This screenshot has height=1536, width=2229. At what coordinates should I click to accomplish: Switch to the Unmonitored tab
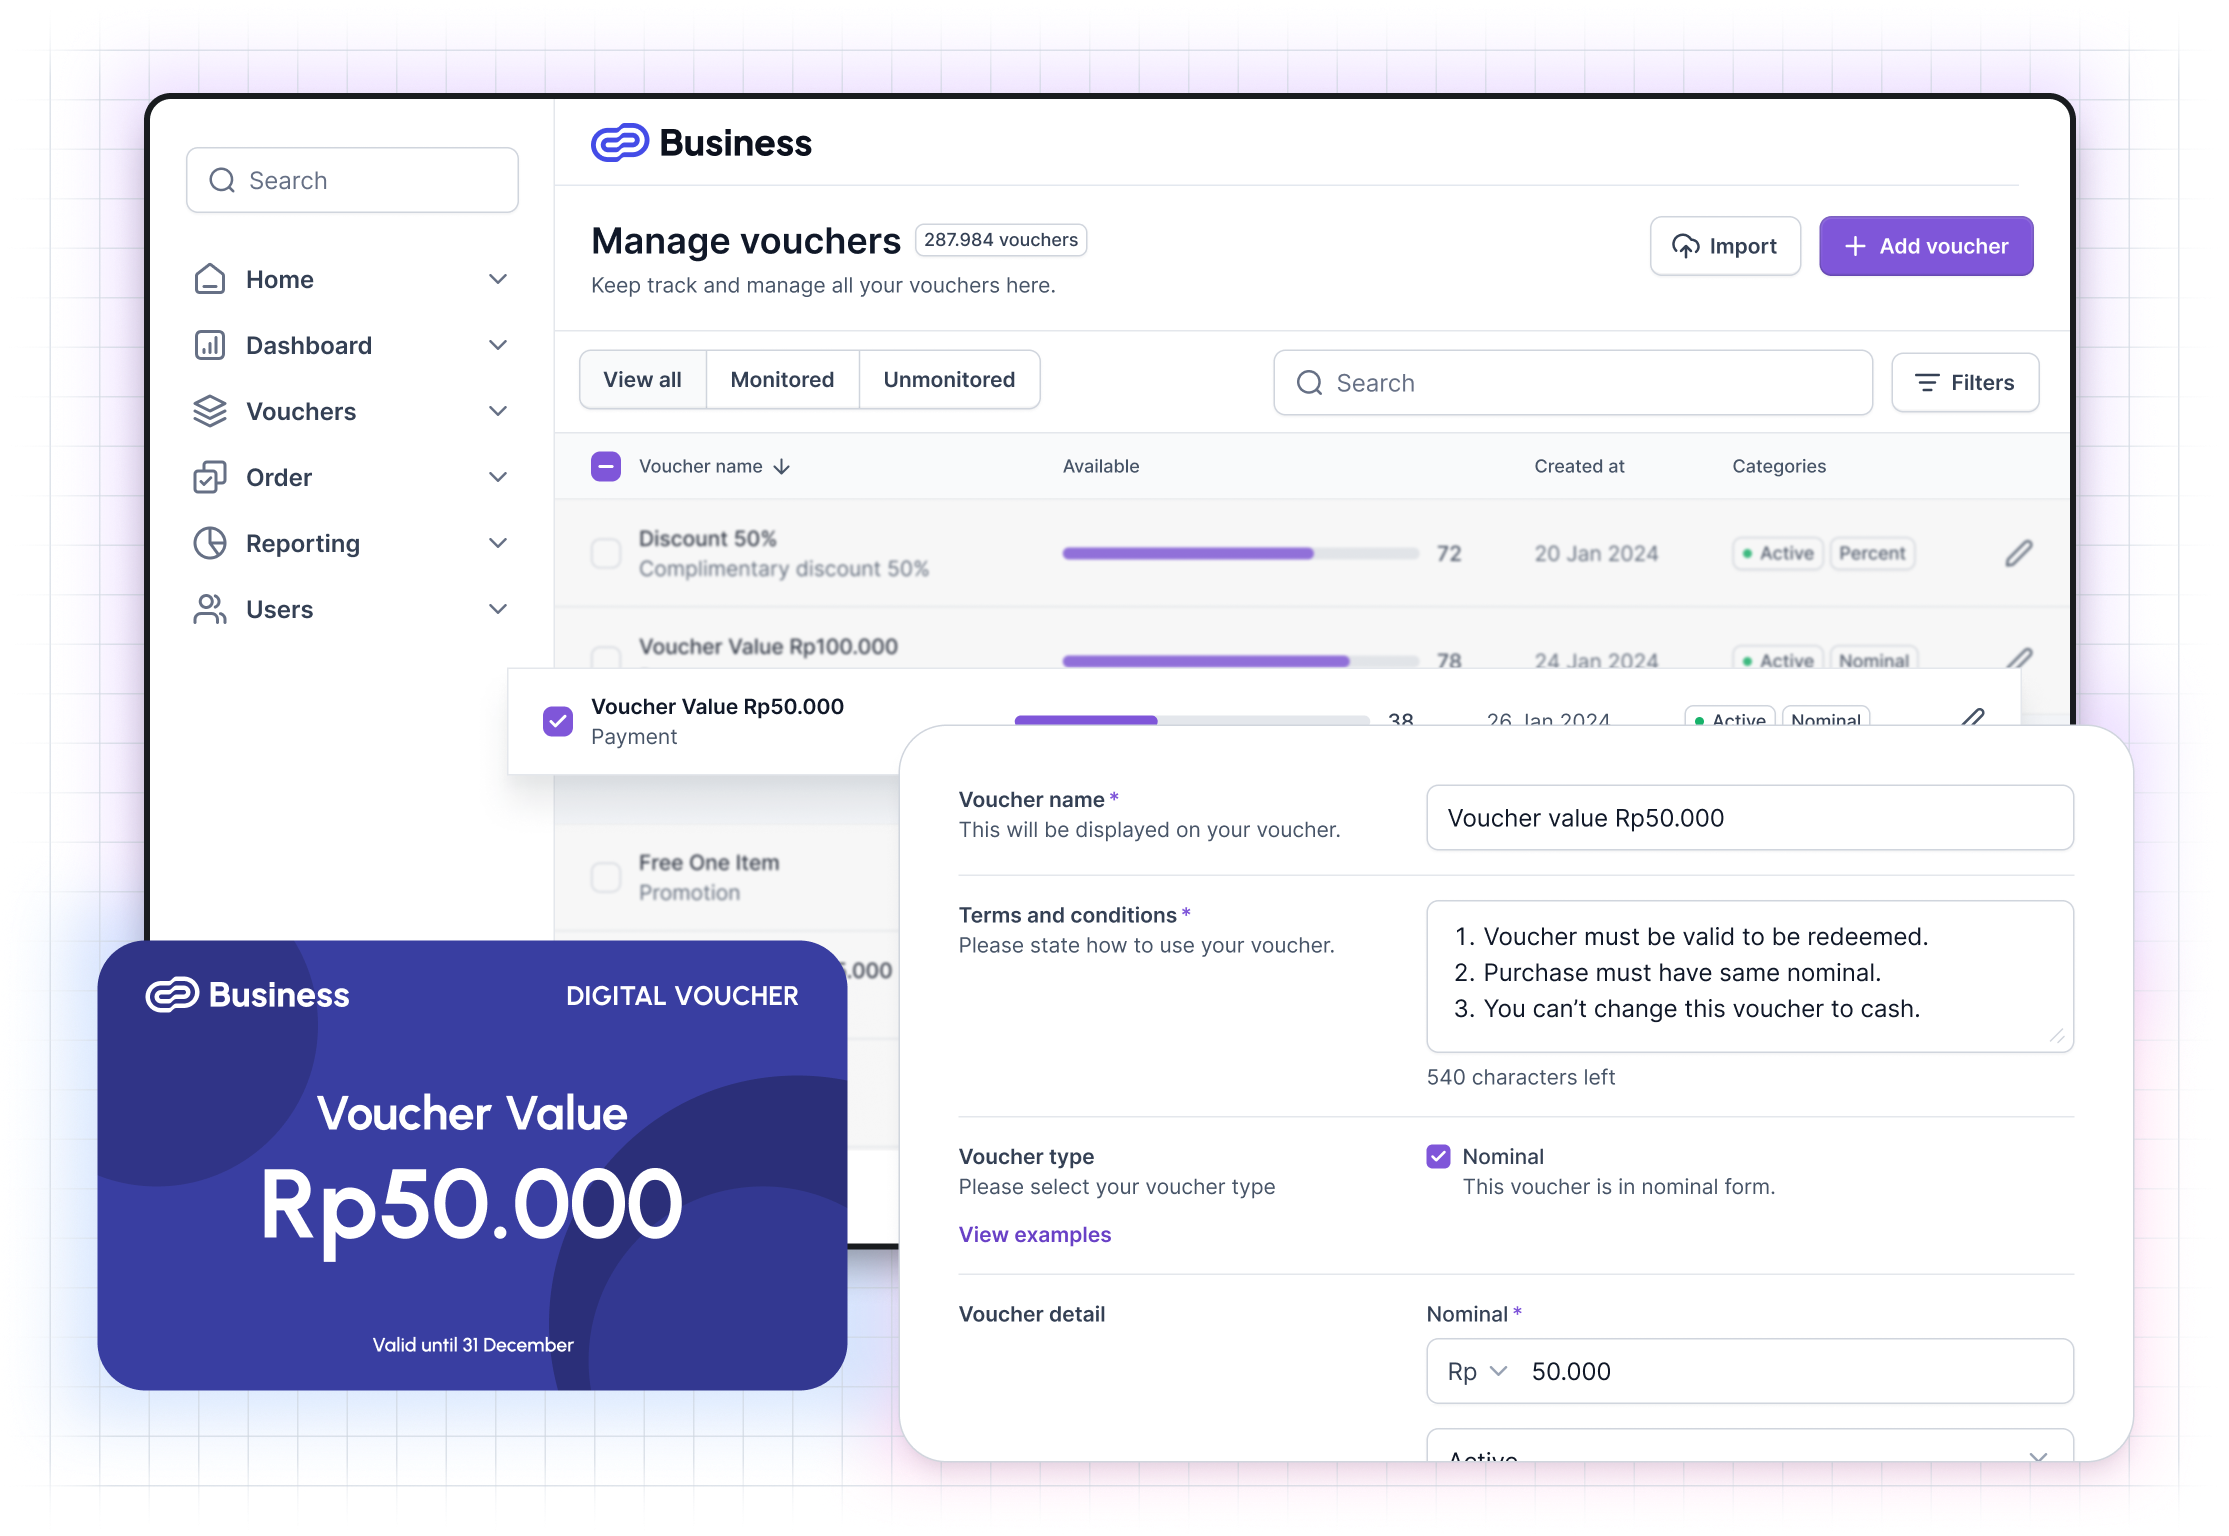[949, 380]
